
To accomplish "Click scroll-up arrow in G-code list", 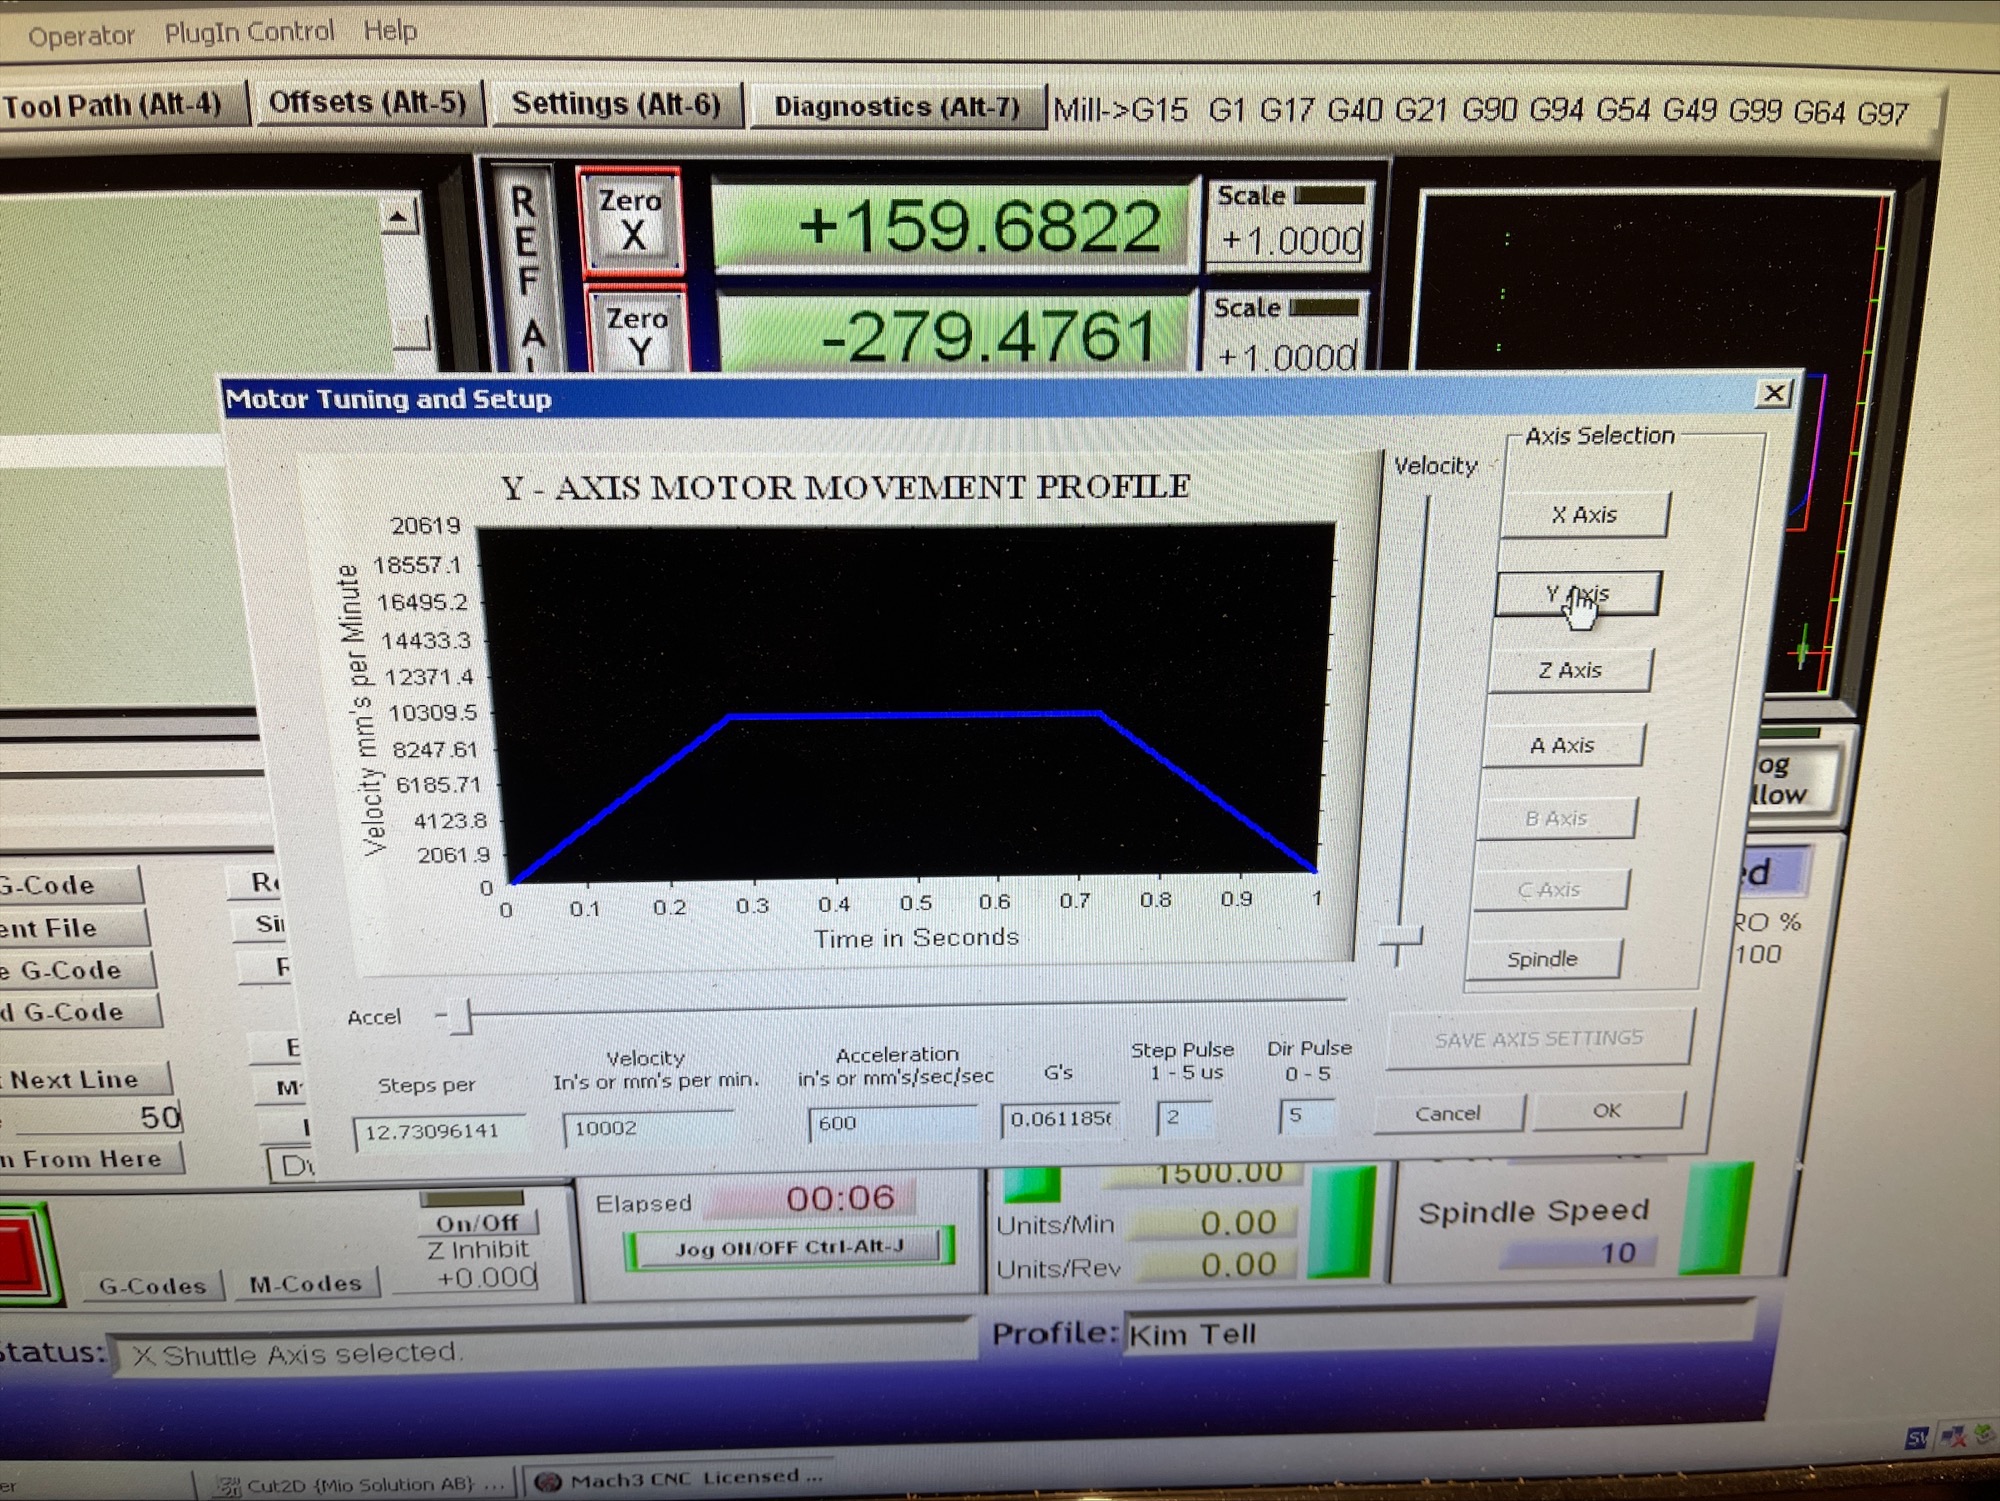I will coord(399,216).
